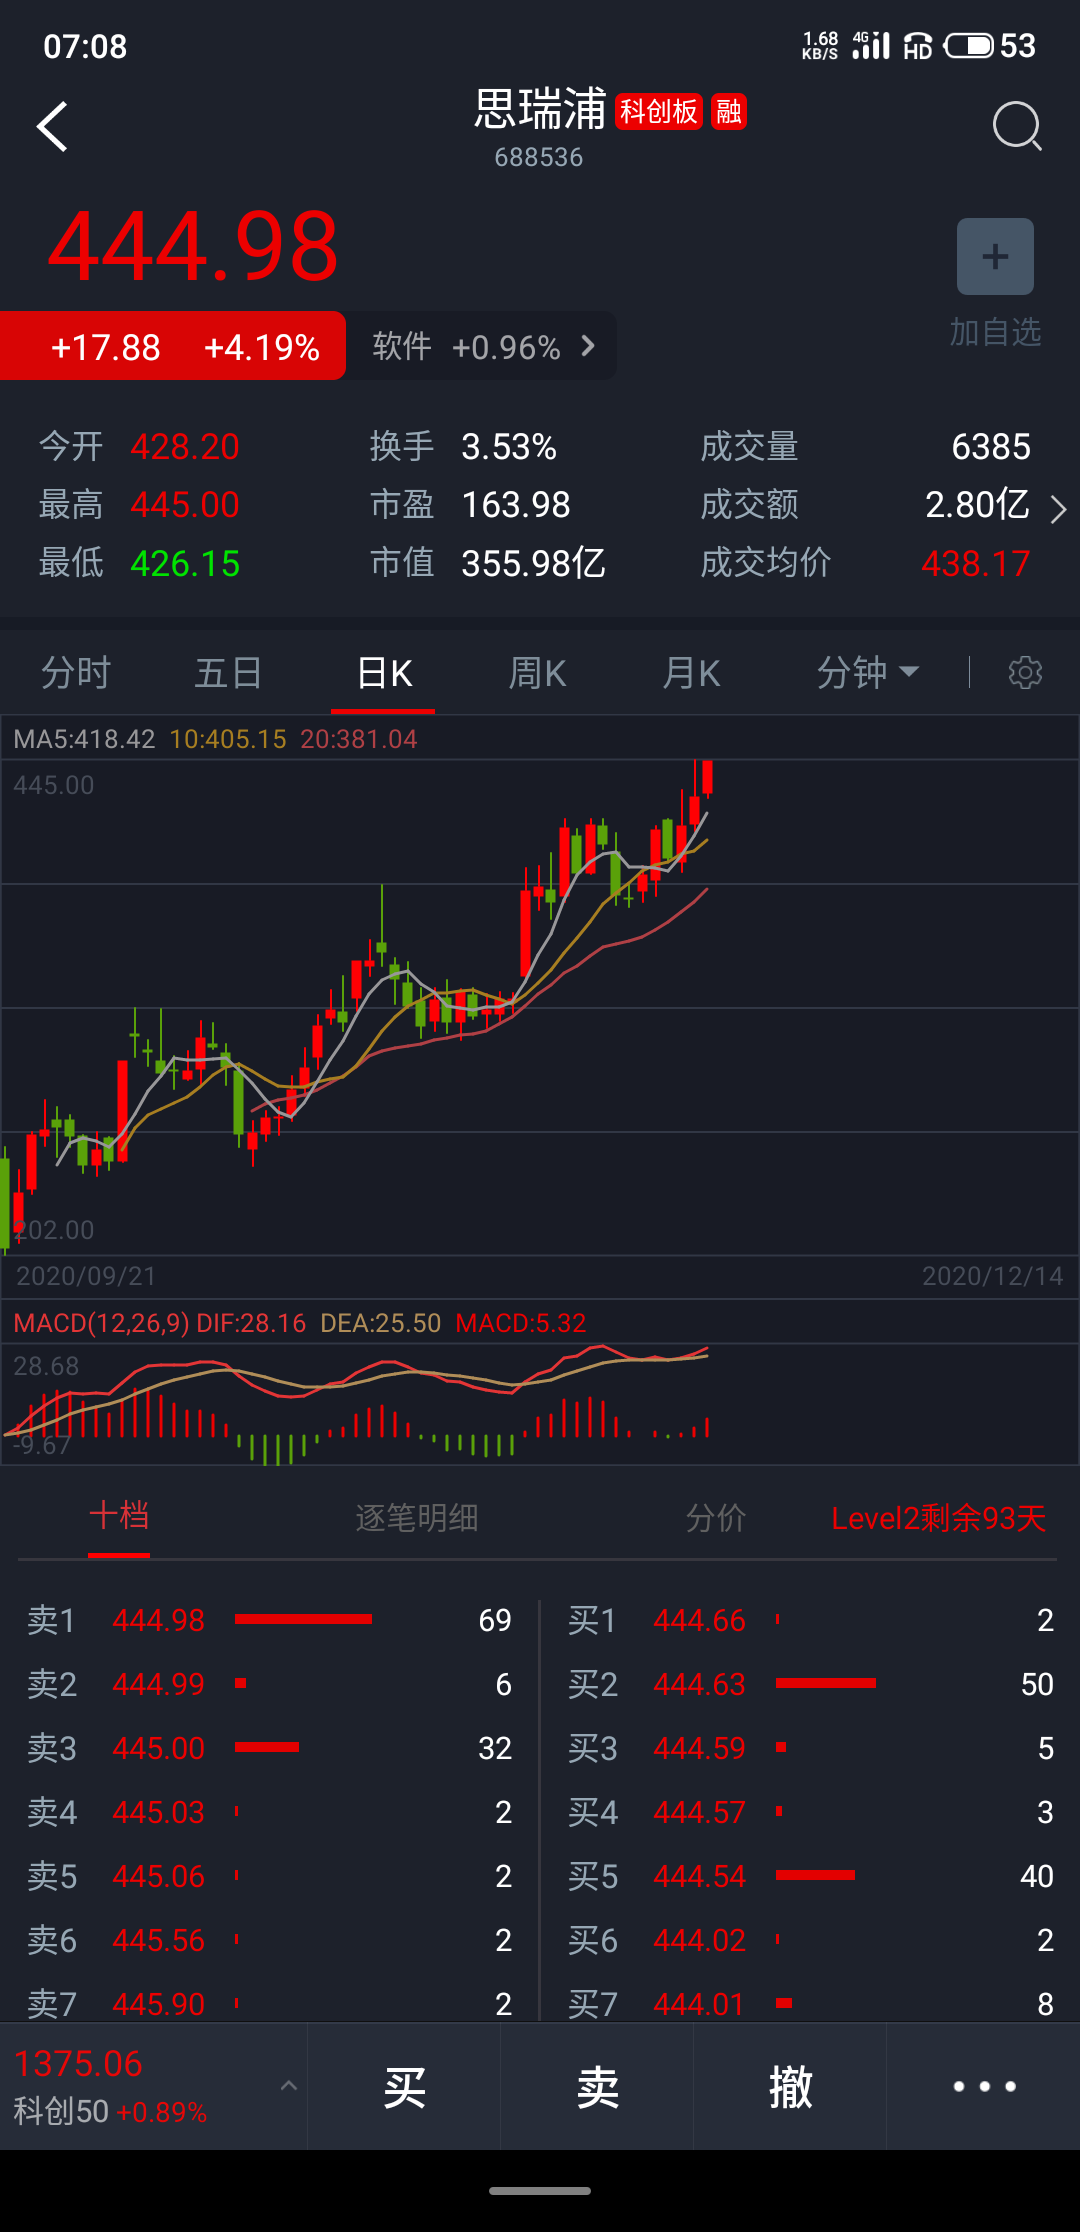Open the 分价 tab
1080x2232 pixels.
tap(716, 1518)
